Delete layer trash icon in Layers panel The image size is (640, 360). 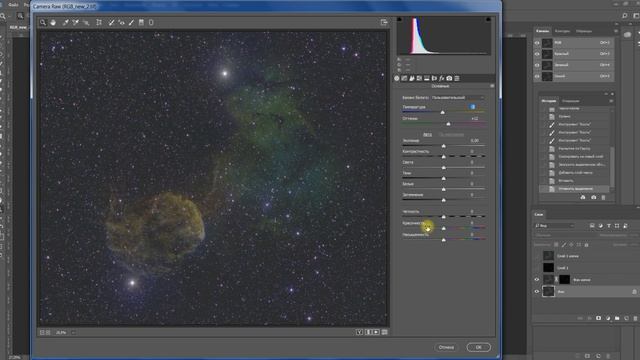pyautogui.click(x=636, y=318)
